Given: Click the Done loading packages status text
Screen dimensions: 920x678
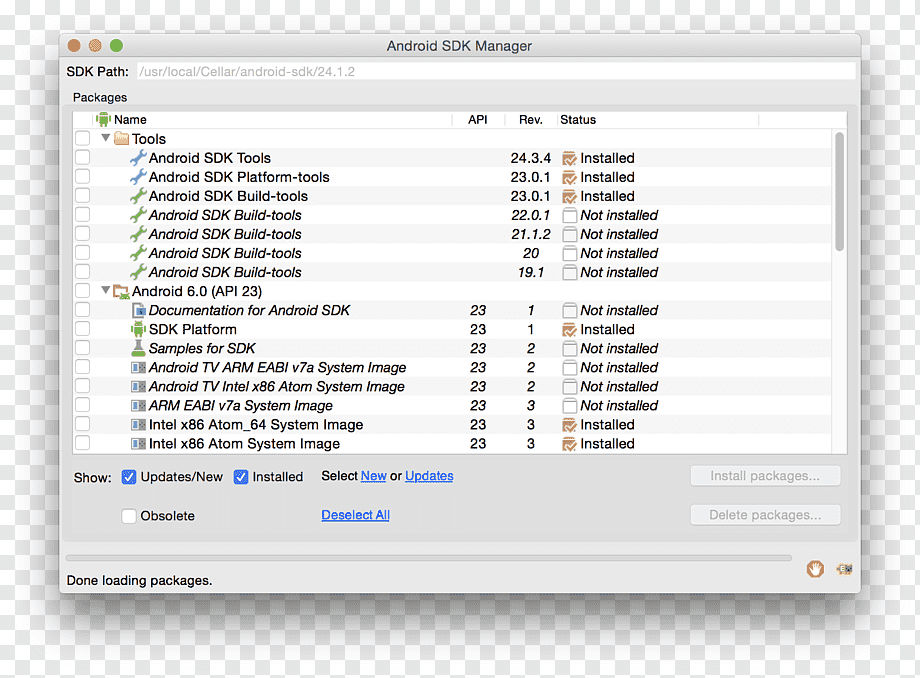Looking at the screenshot, I should 140,580.
